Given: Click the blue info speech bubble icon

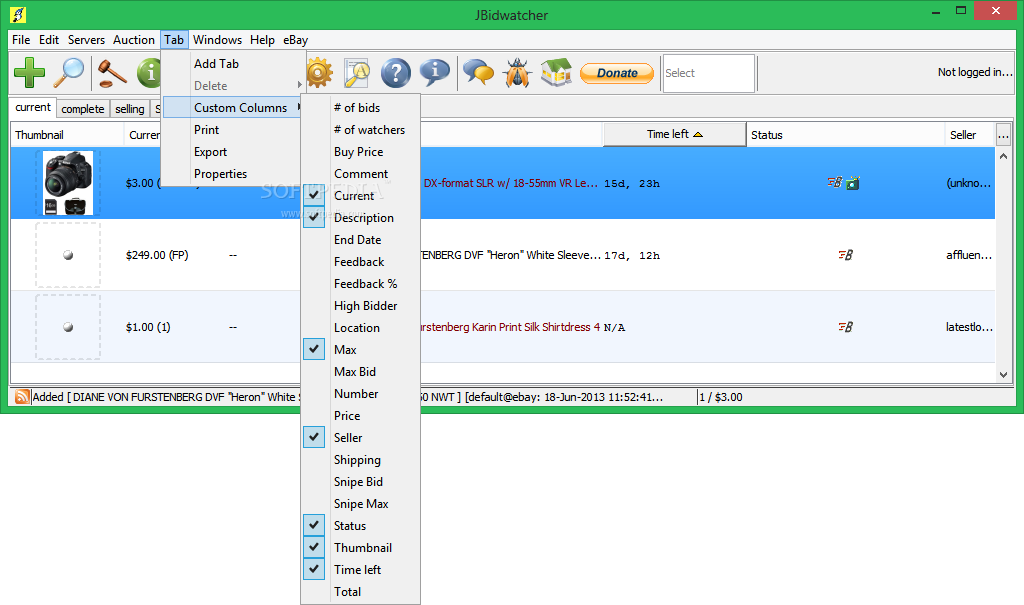Looking at the screenshot, I should coord(434,73).
